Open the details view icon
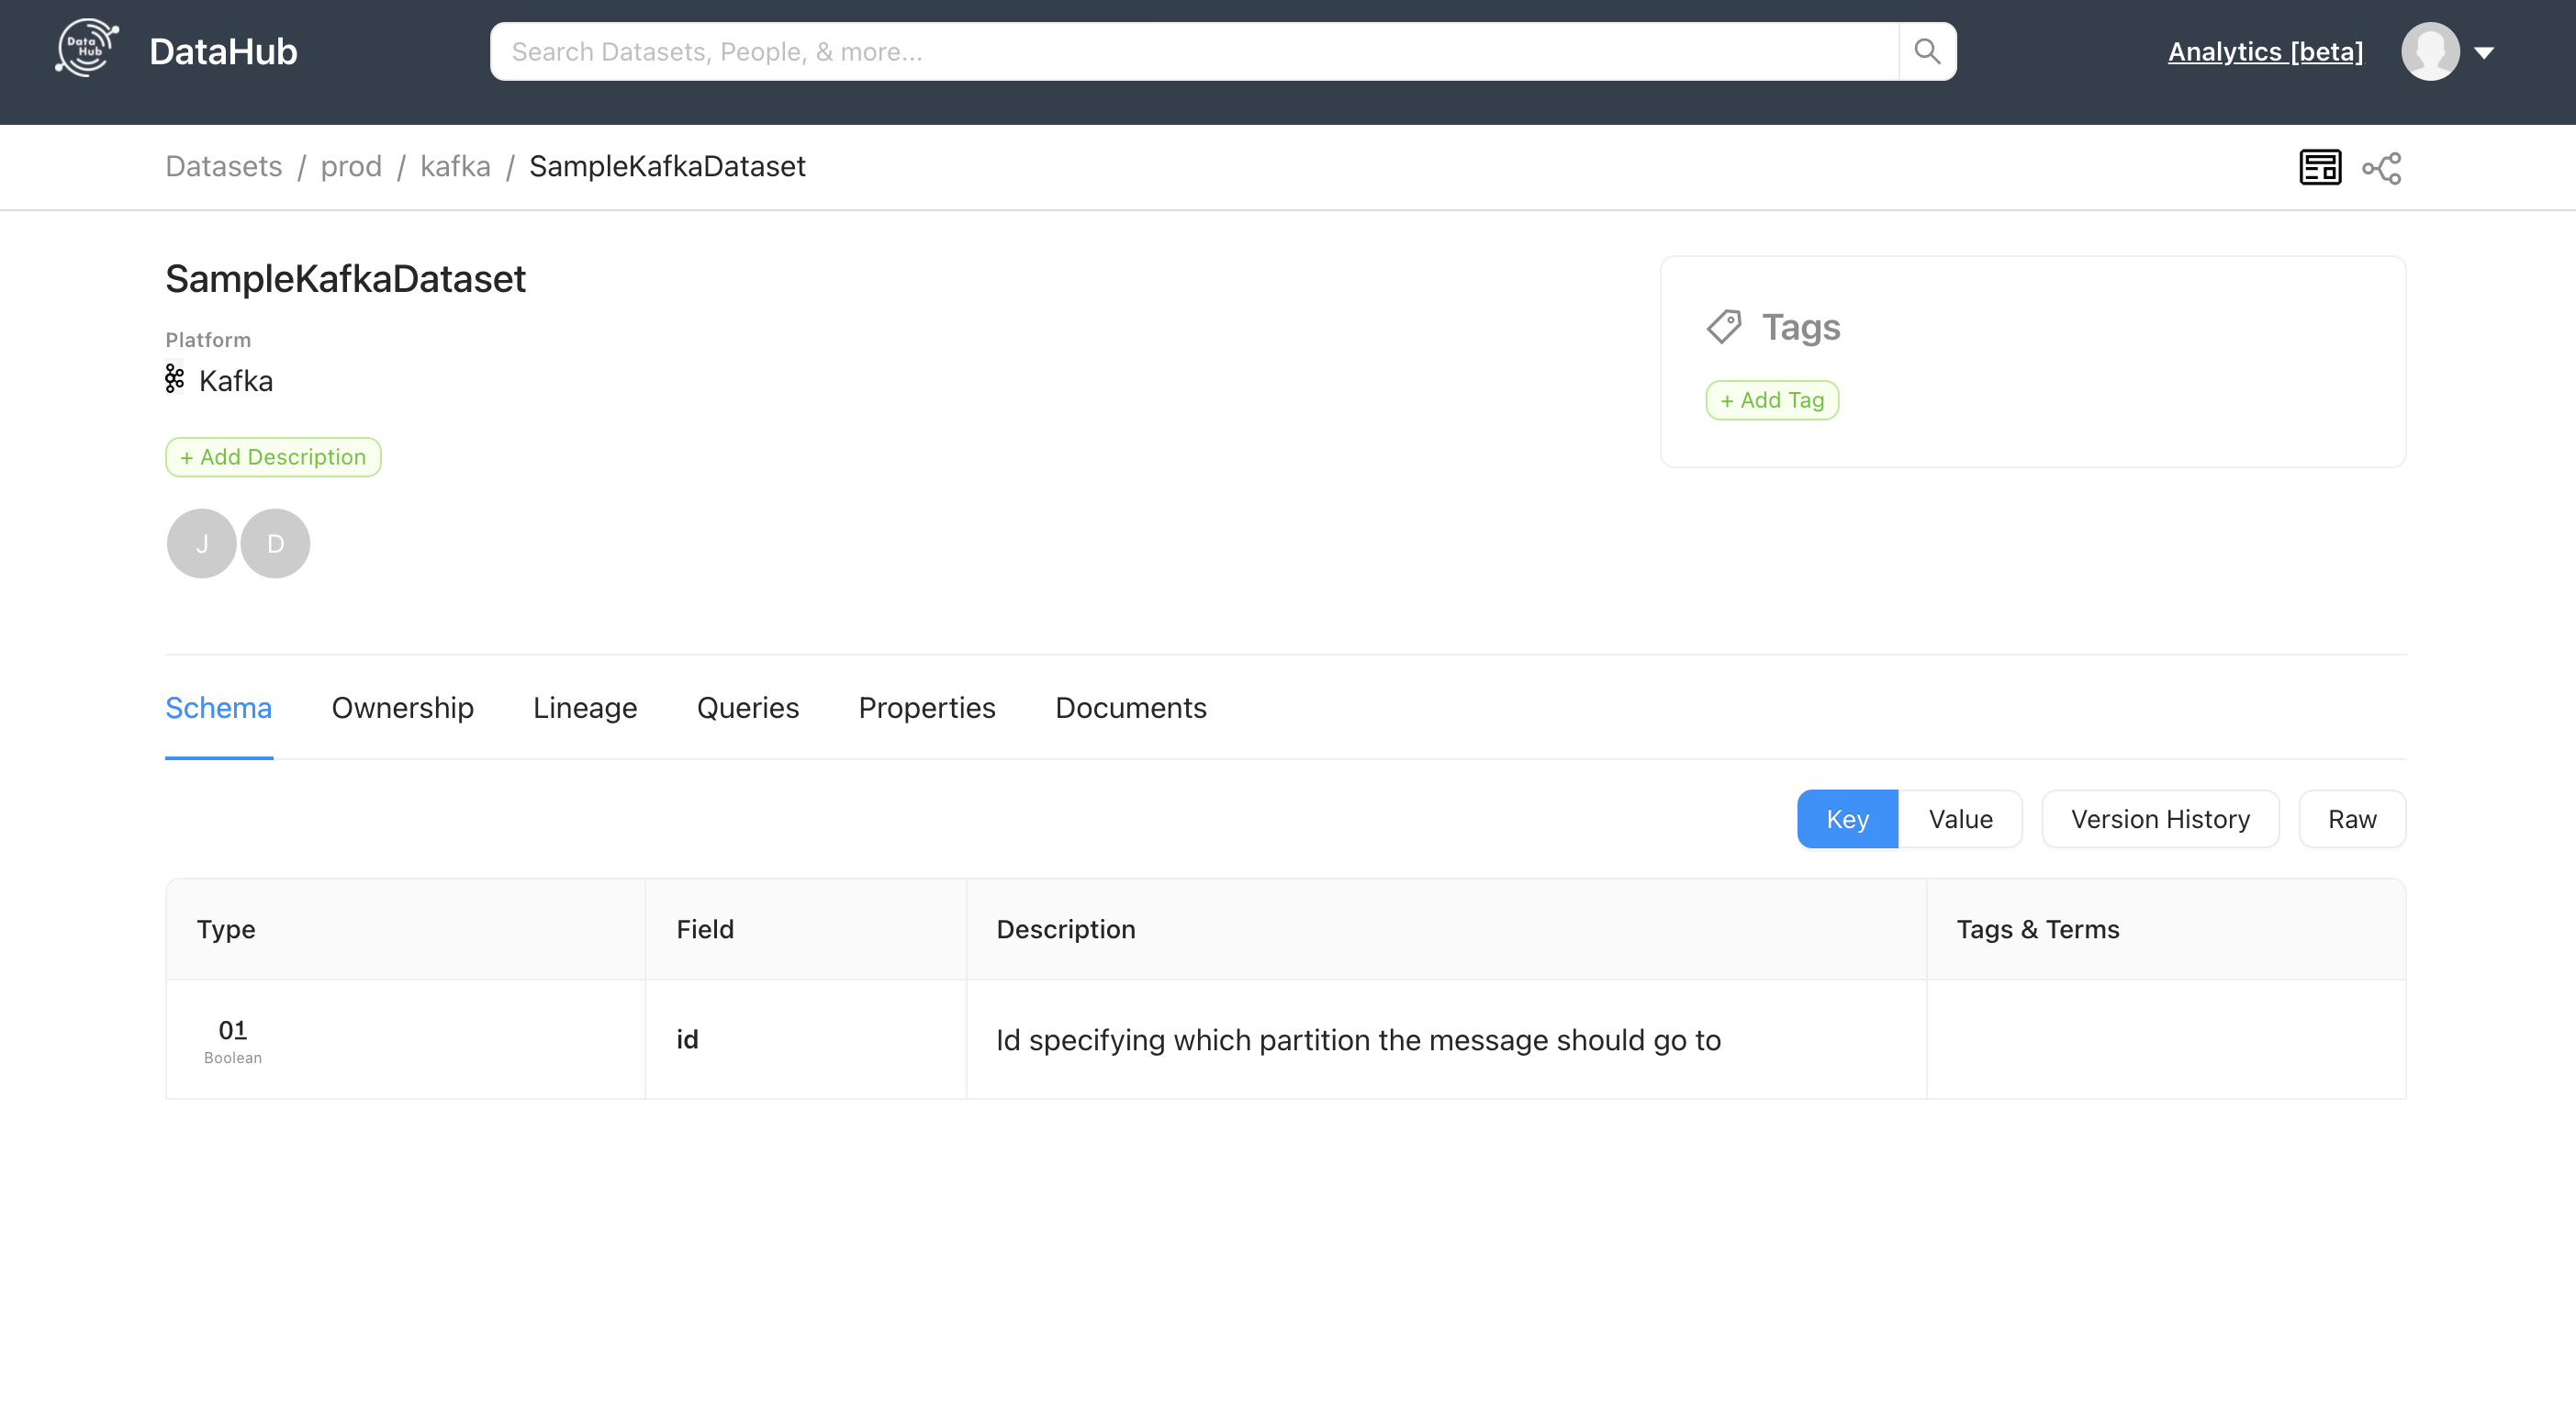This screenshot has width=2576, height=1412. click(2319, 167)
